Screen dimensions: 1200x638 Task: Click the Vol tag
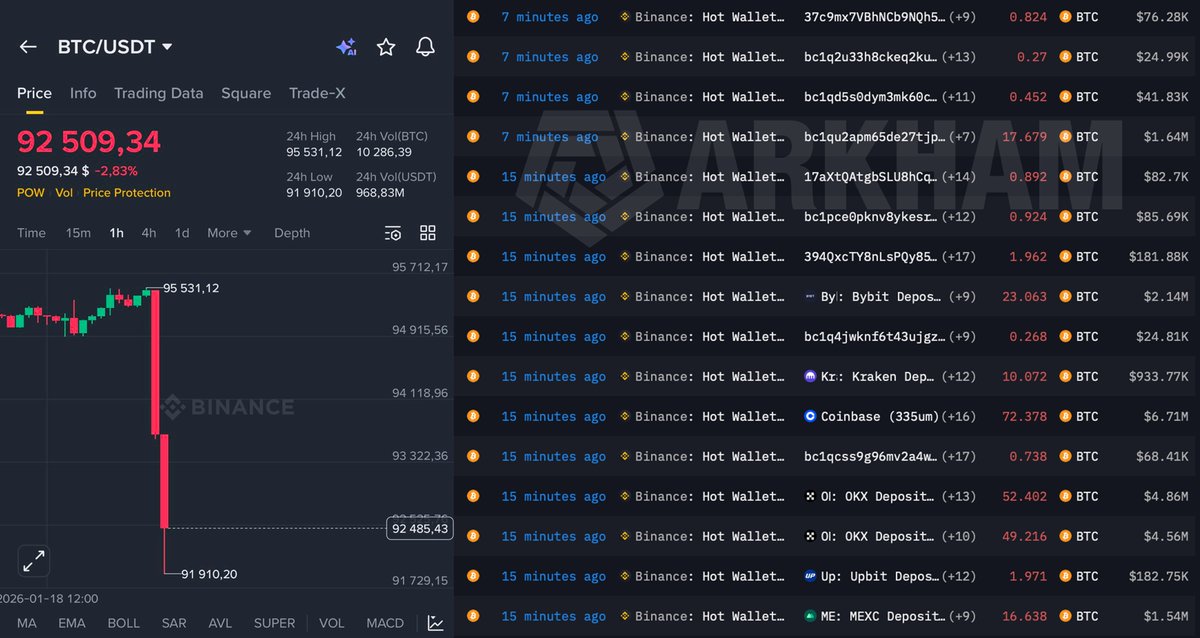[64, 193]
